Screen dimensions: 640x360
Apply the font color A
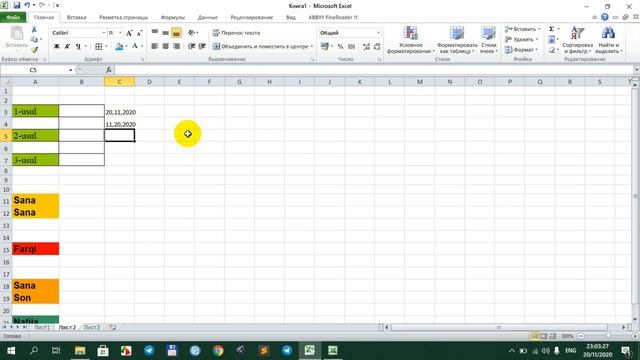point(135,47)
